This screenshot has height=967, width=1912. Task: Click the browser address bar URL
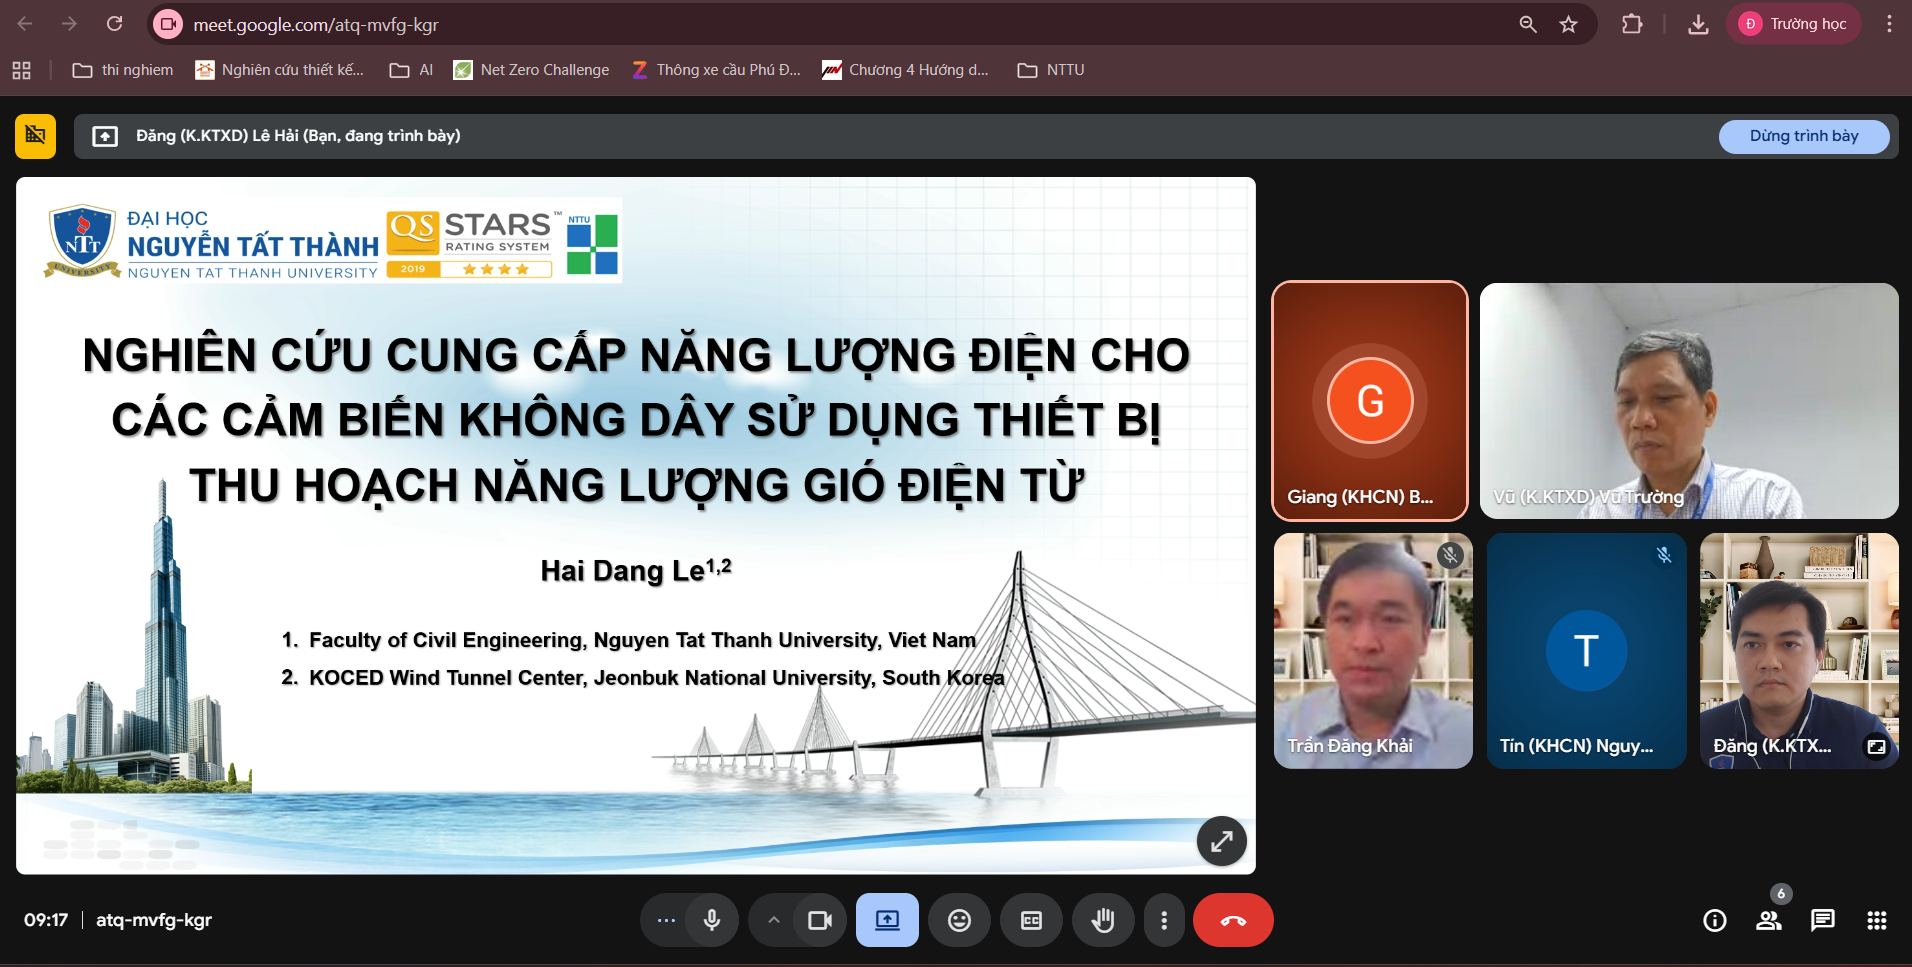click(316, 25)
